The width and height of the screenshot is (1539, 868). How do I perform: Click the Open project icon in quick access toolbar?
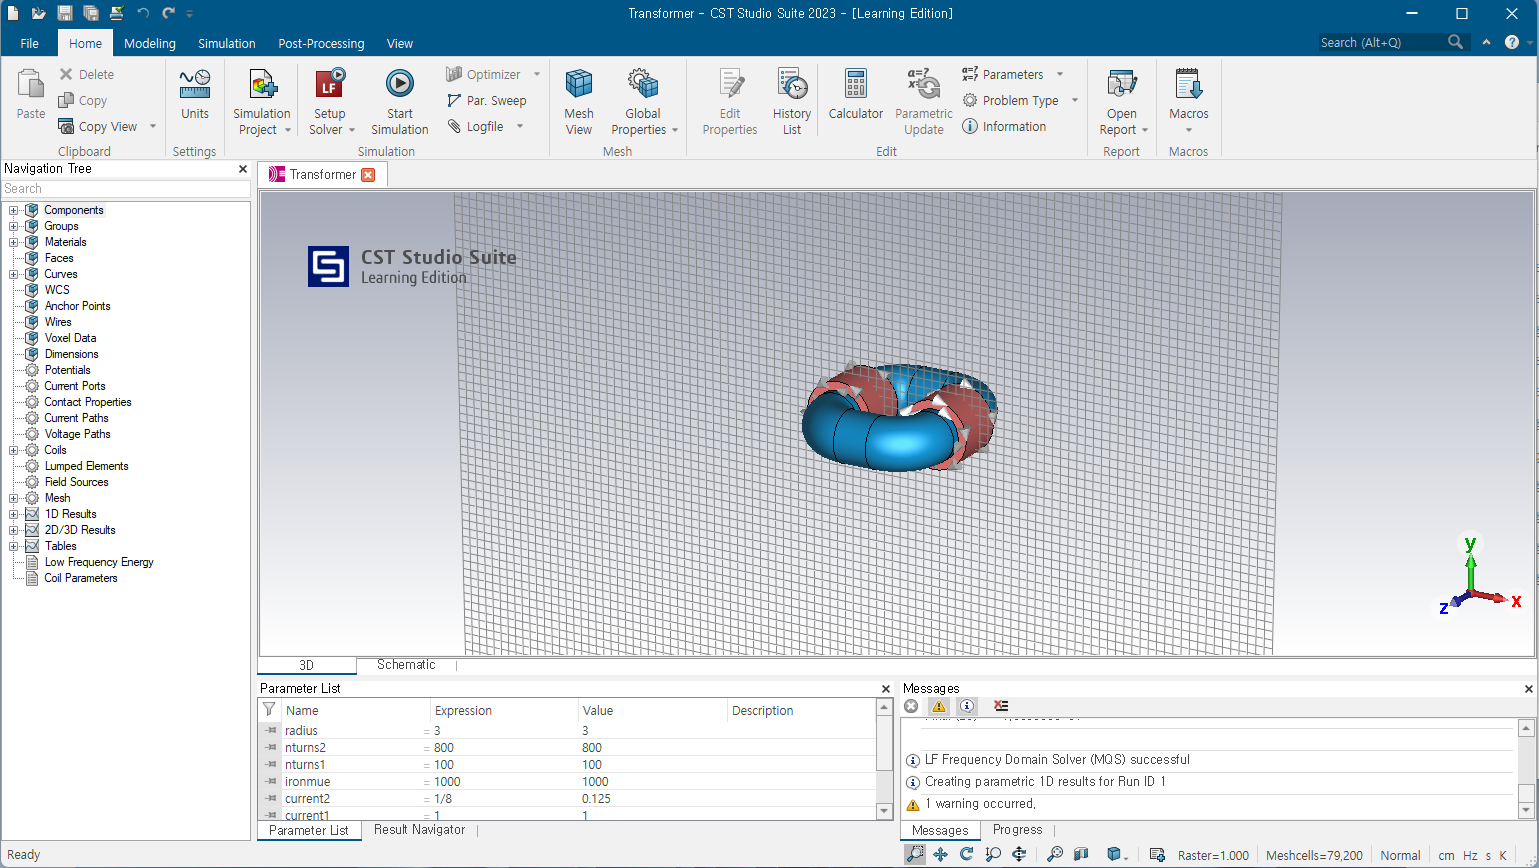[38, 13]
